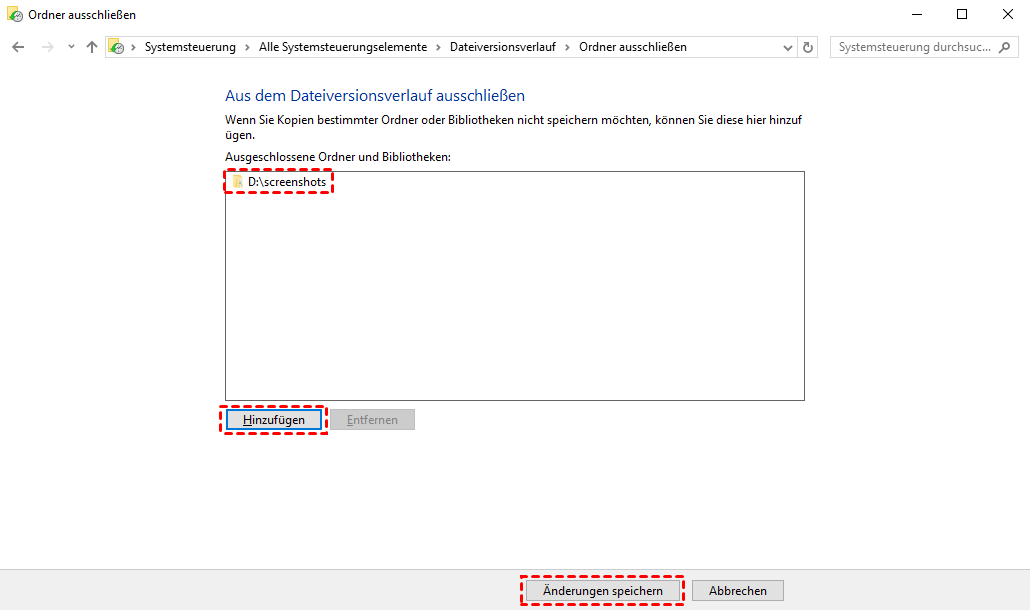Screen dimensions: 1030x610
Task: Expand the chevron after Dateiversionsverlauf breadcrumb
Action: [x=569, y=47]
